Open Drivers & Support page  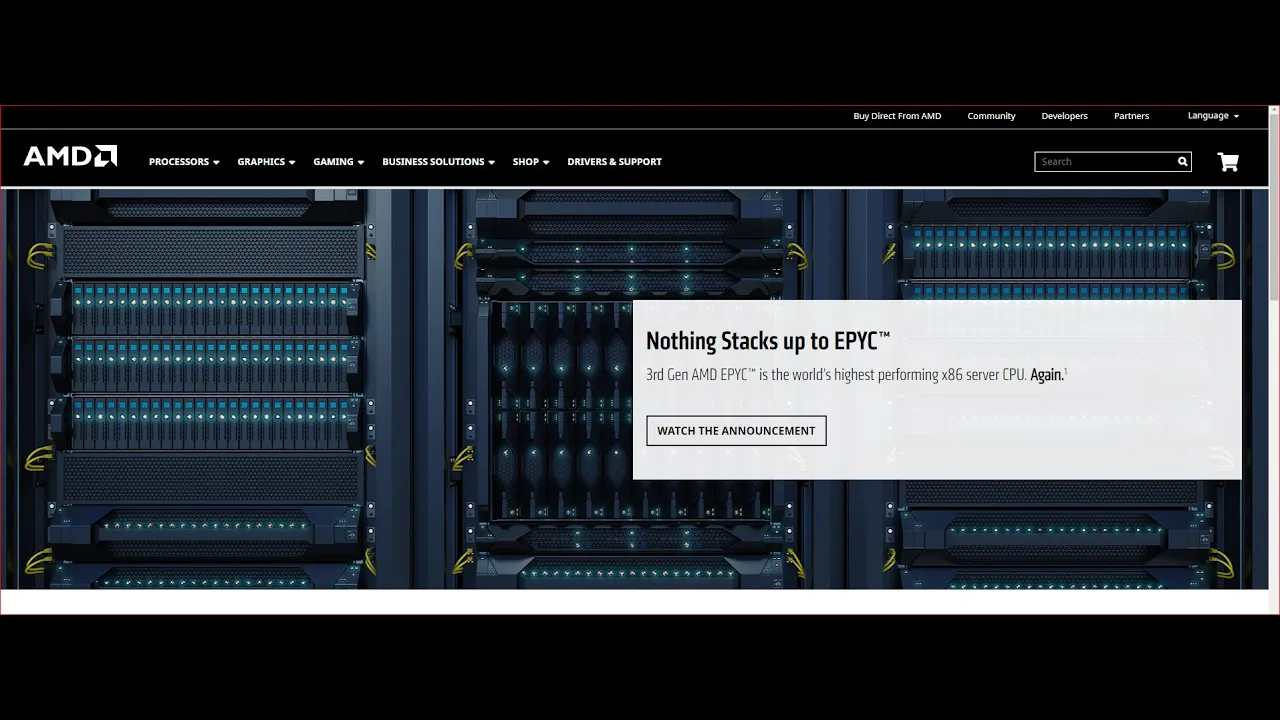(x=614, y=162)
